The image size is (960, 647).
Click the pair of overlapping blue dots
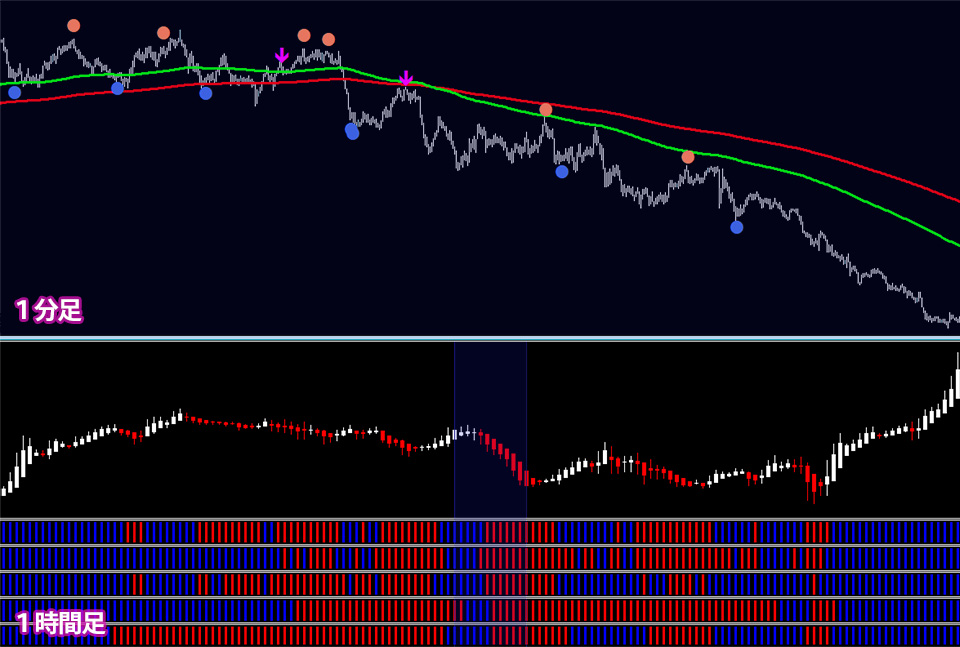(x=352, y=131)
